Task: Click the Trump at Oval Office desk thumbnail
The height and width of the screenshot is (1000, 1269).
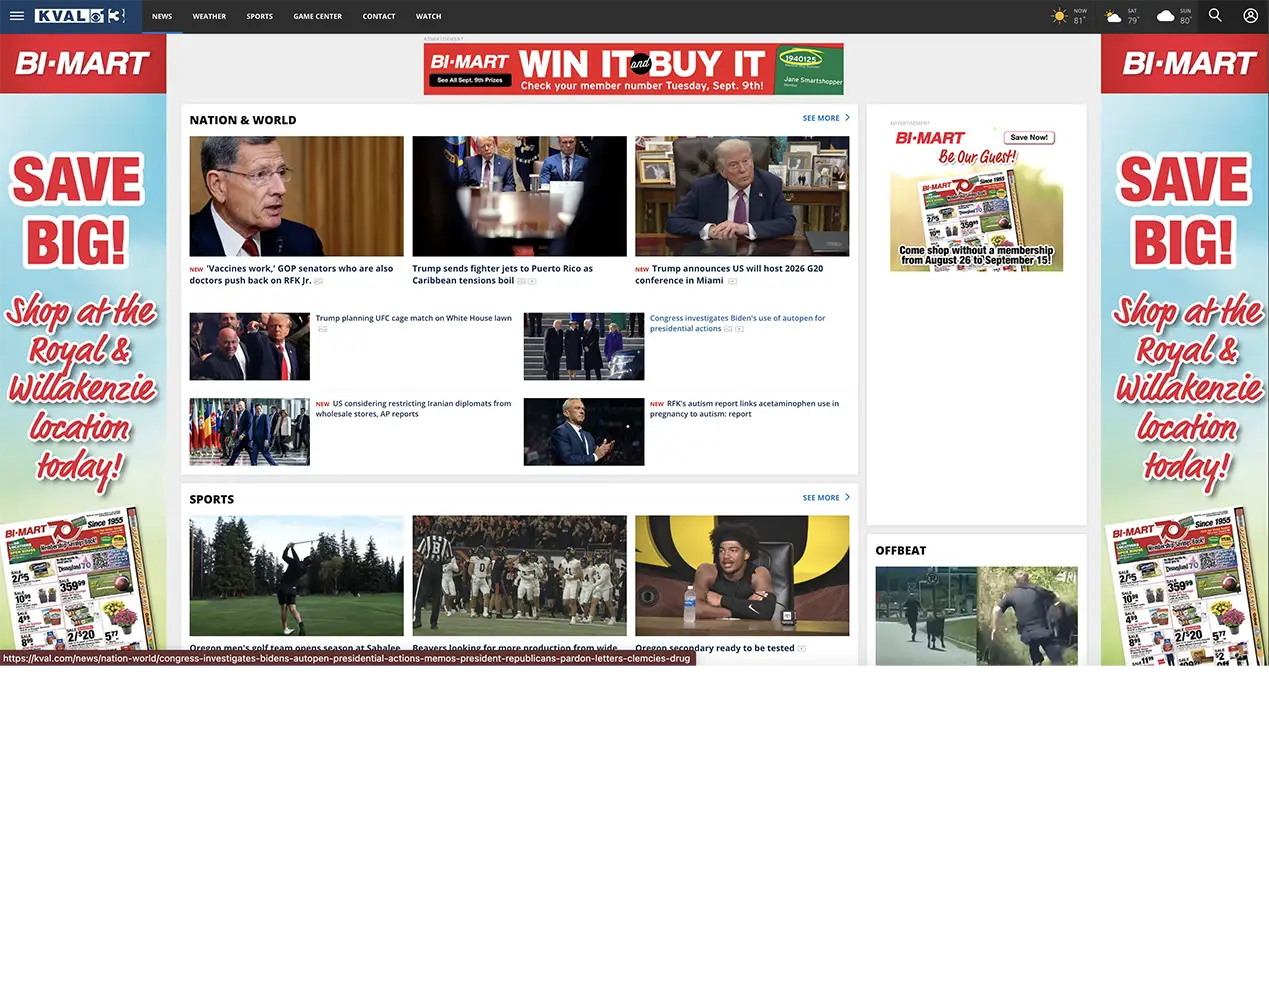Action: pyautogui.click(x=742, y=196)
